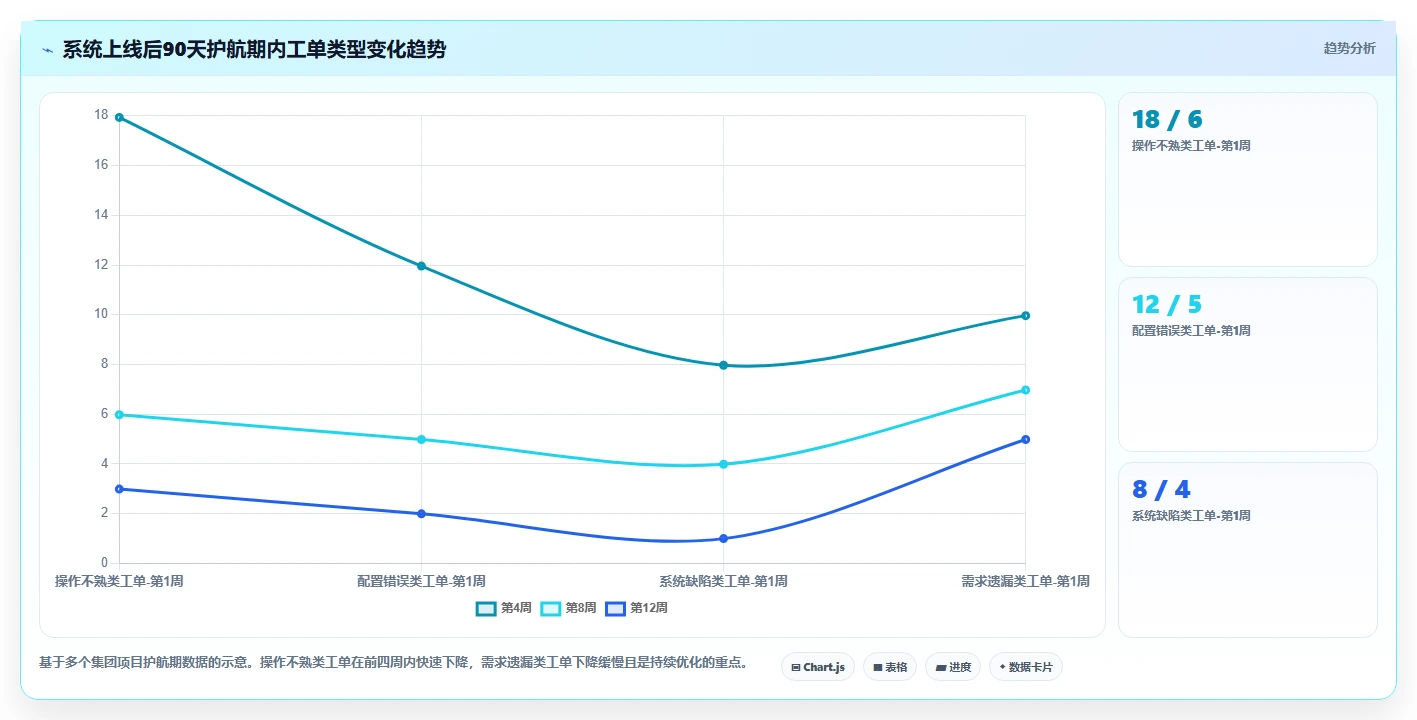Image resolution: width=1417 pixels, height=720 pixels.
Task: Click x-axis label 操作不熟类工单-第1周
Action: click(119, 581)
